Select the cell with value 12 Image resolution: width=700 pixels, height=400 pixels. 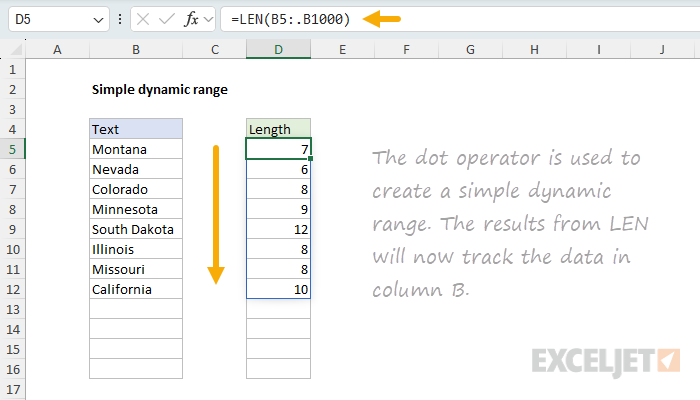(x=278, y=229)
